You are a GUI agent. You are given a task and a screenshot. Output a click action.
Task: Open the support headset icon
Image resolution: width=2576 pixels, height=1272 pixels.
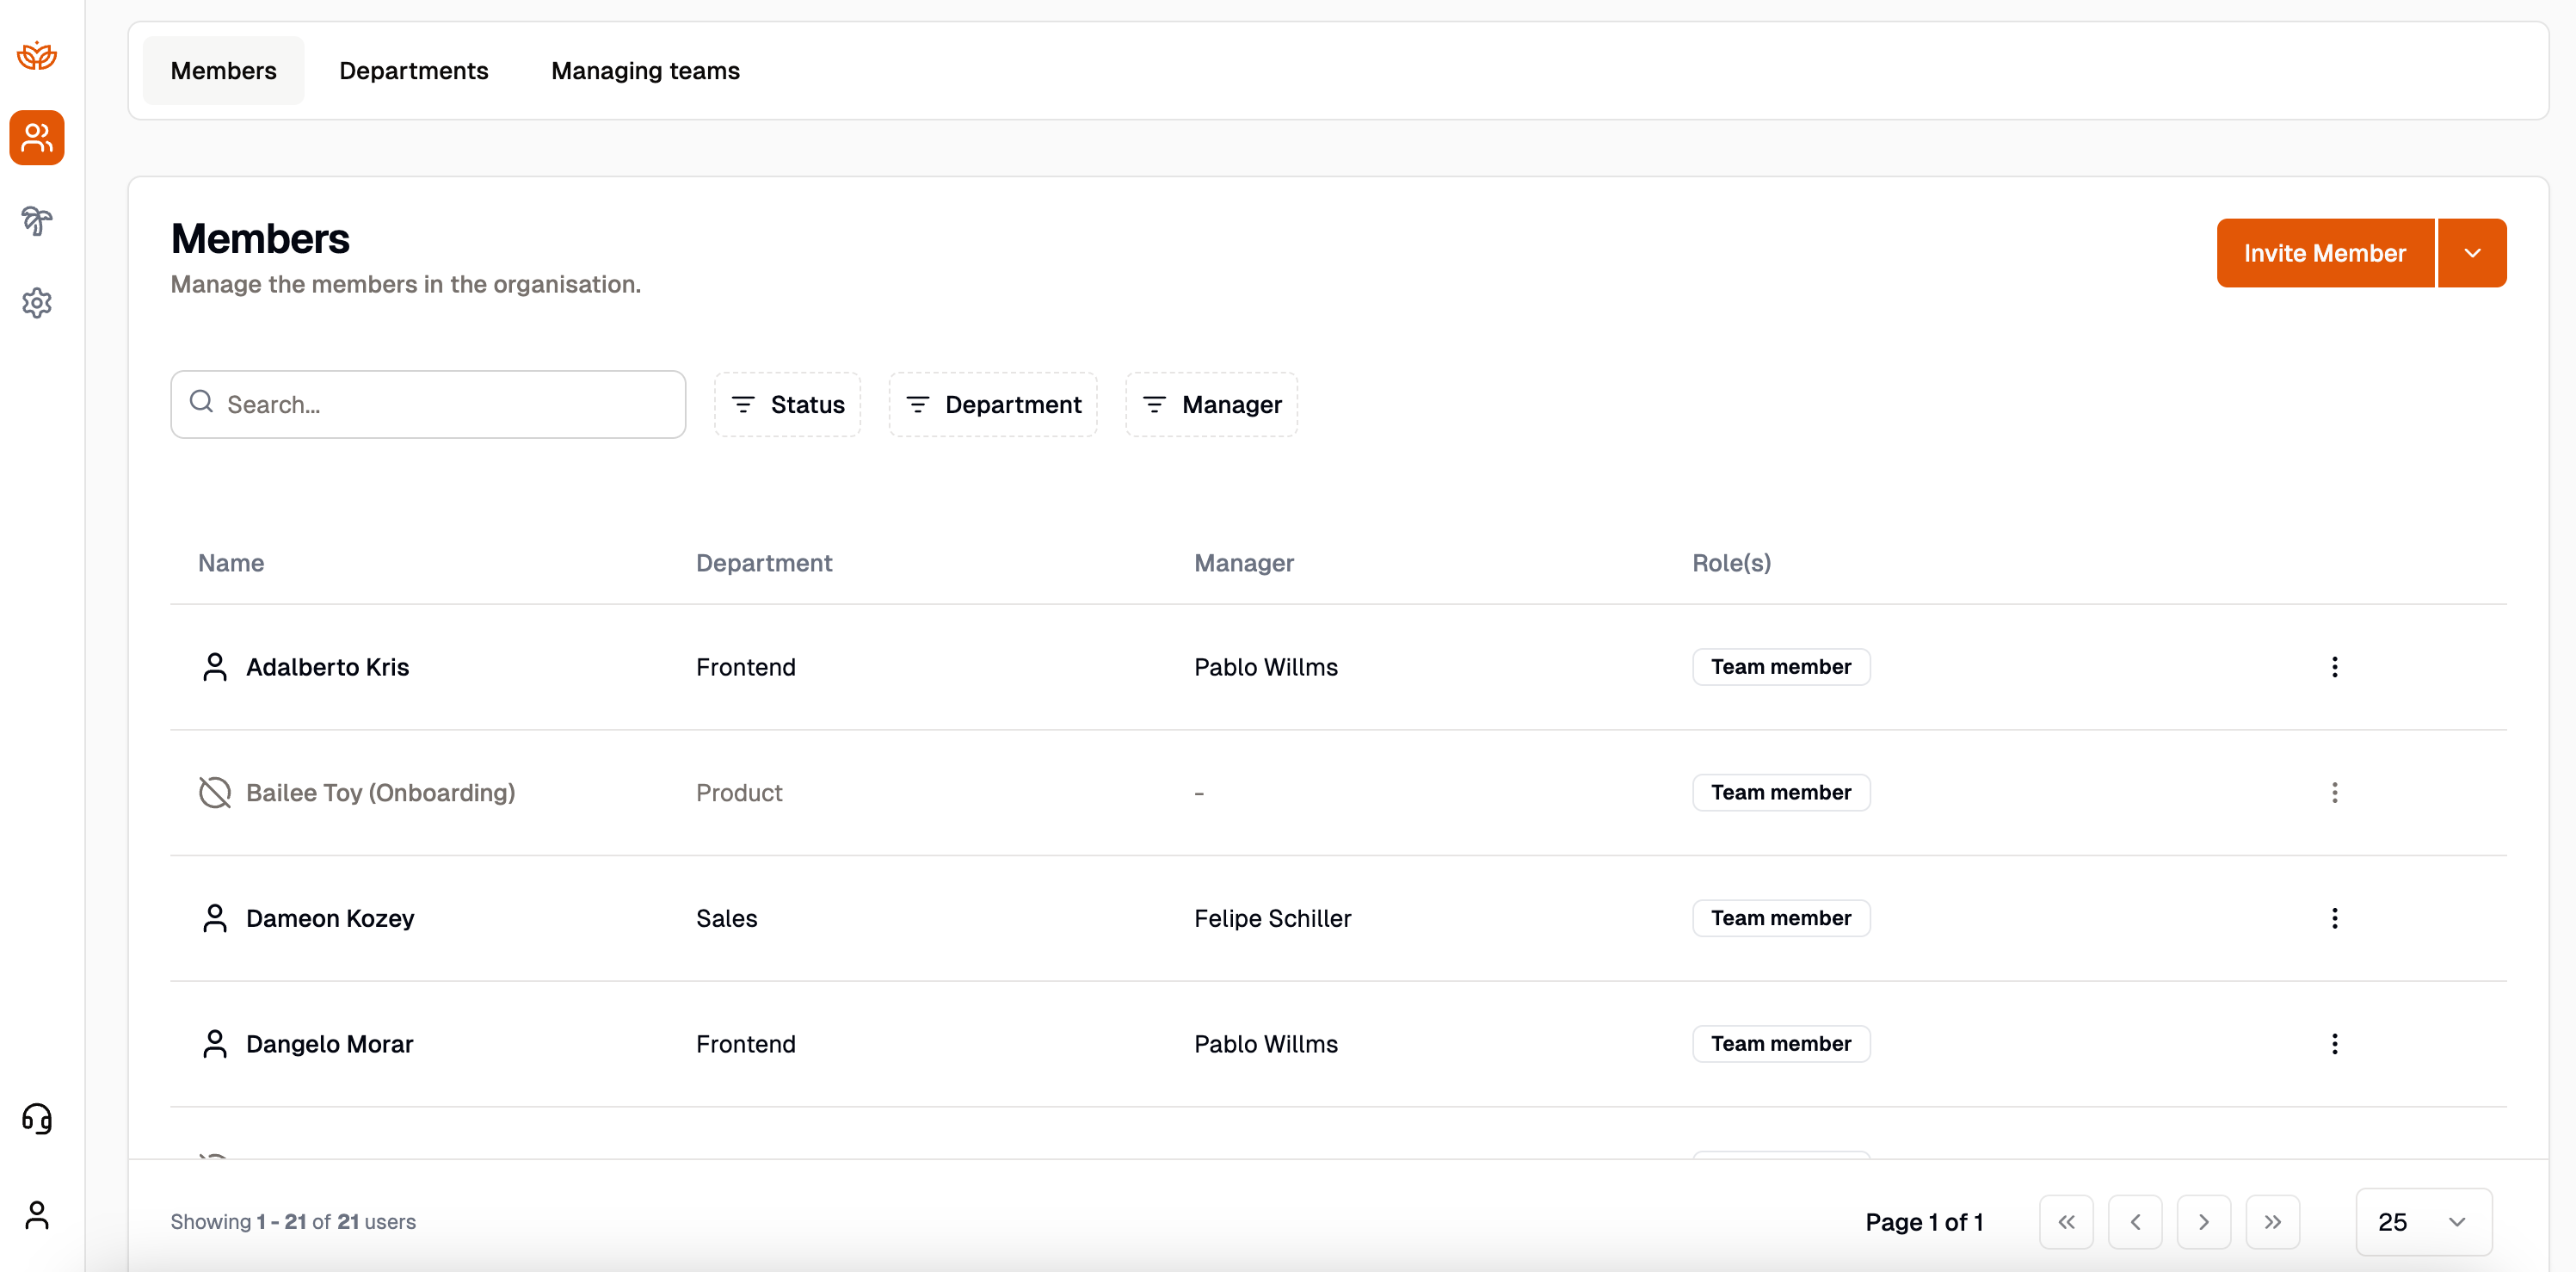(37, 1118)
